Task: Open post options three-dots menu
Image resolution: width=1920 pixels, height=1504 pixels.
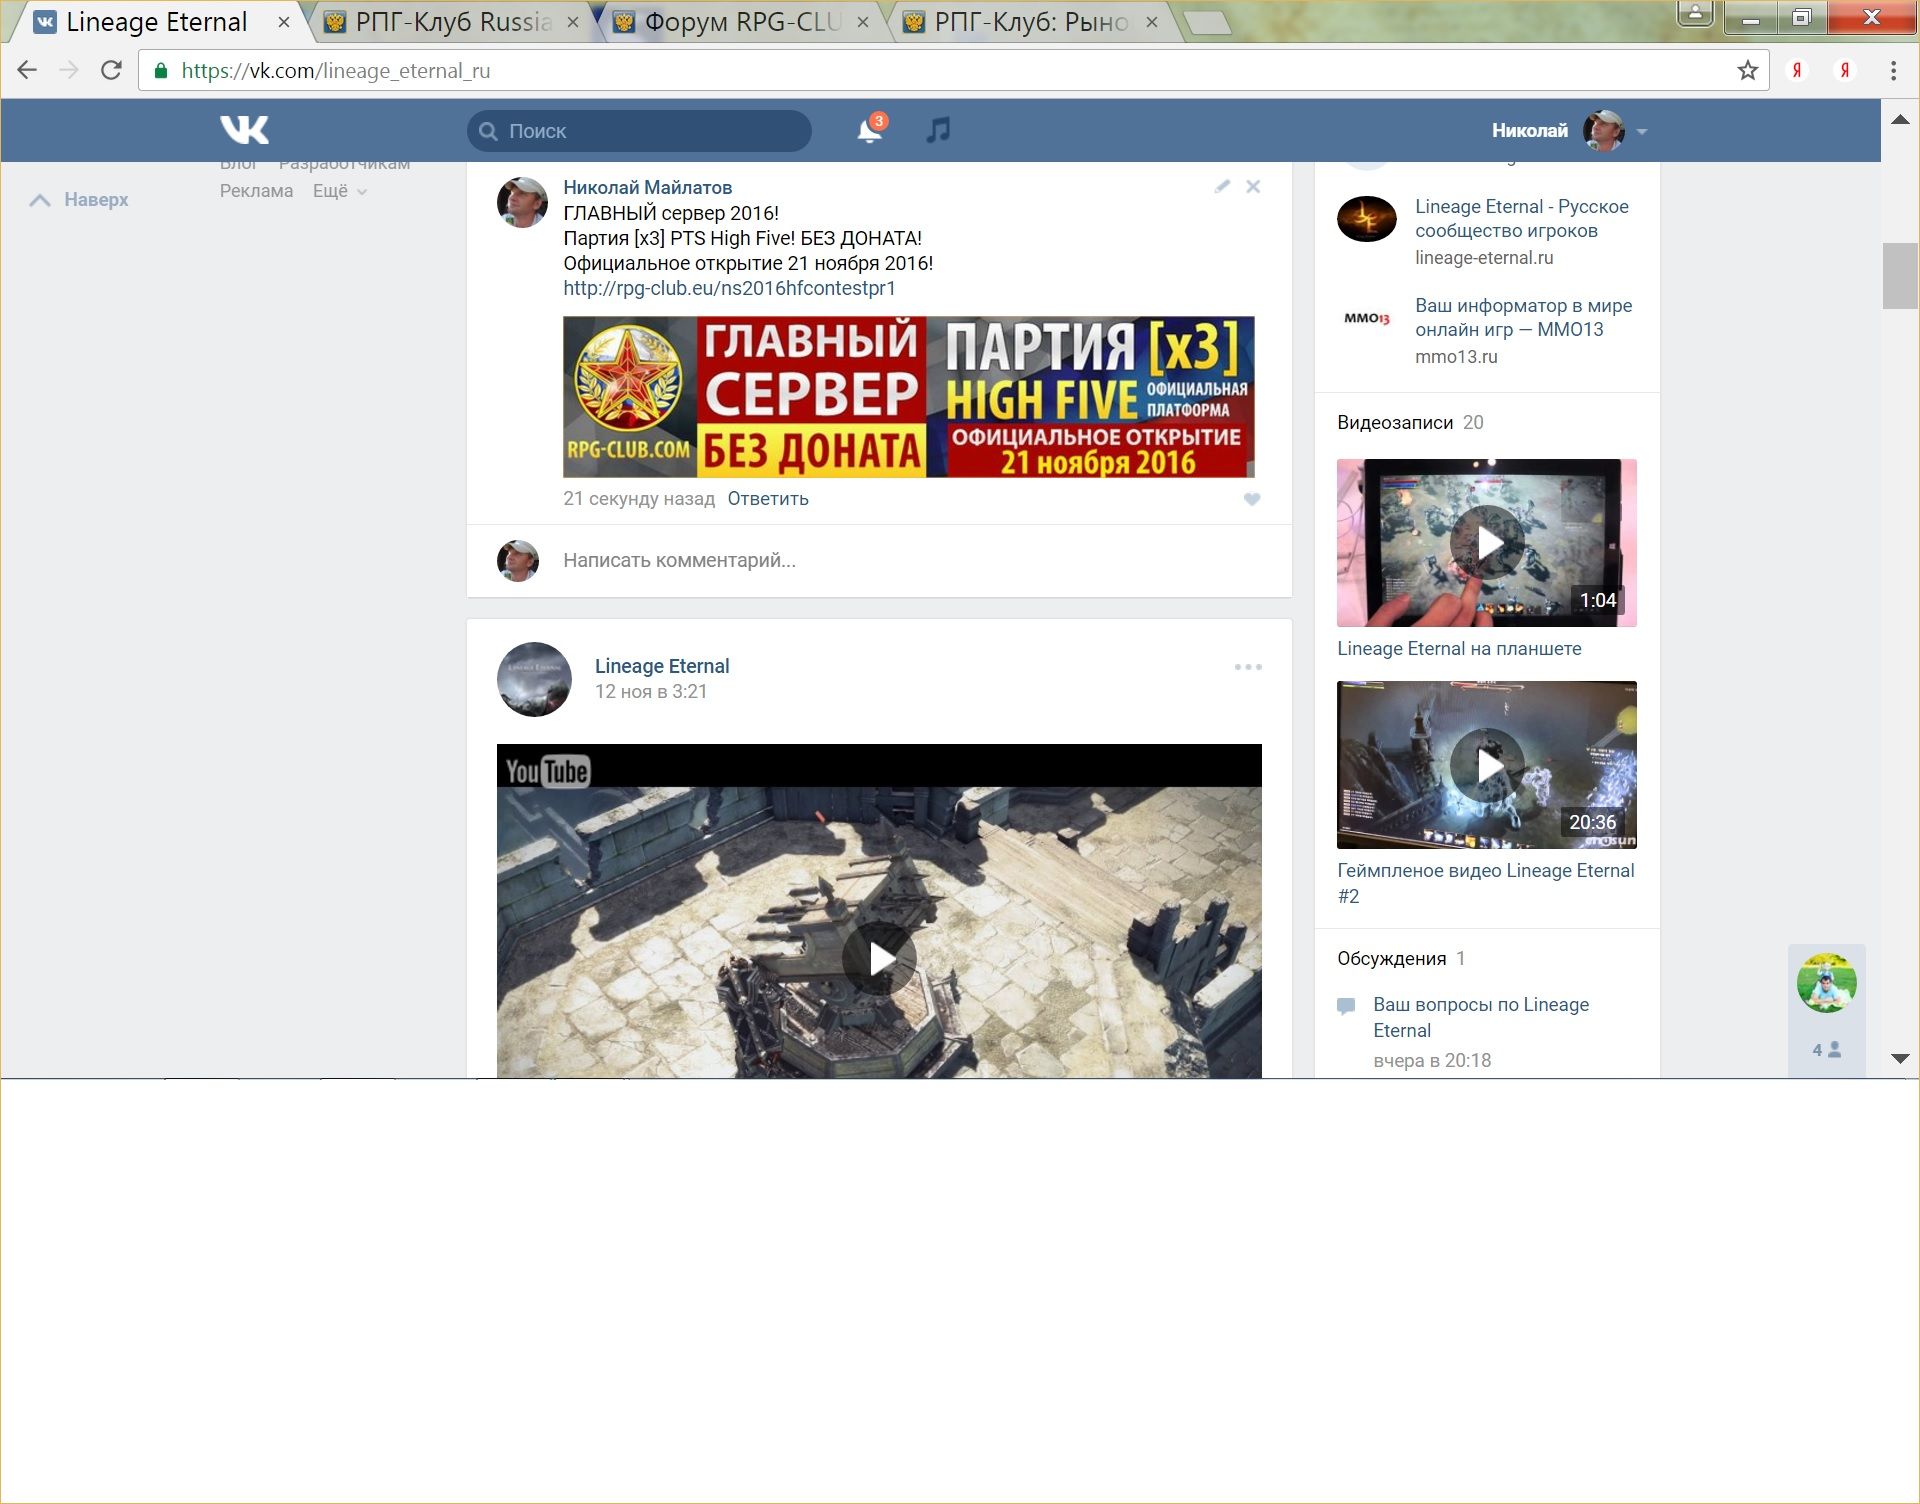Action: (x=1247, y=667)
